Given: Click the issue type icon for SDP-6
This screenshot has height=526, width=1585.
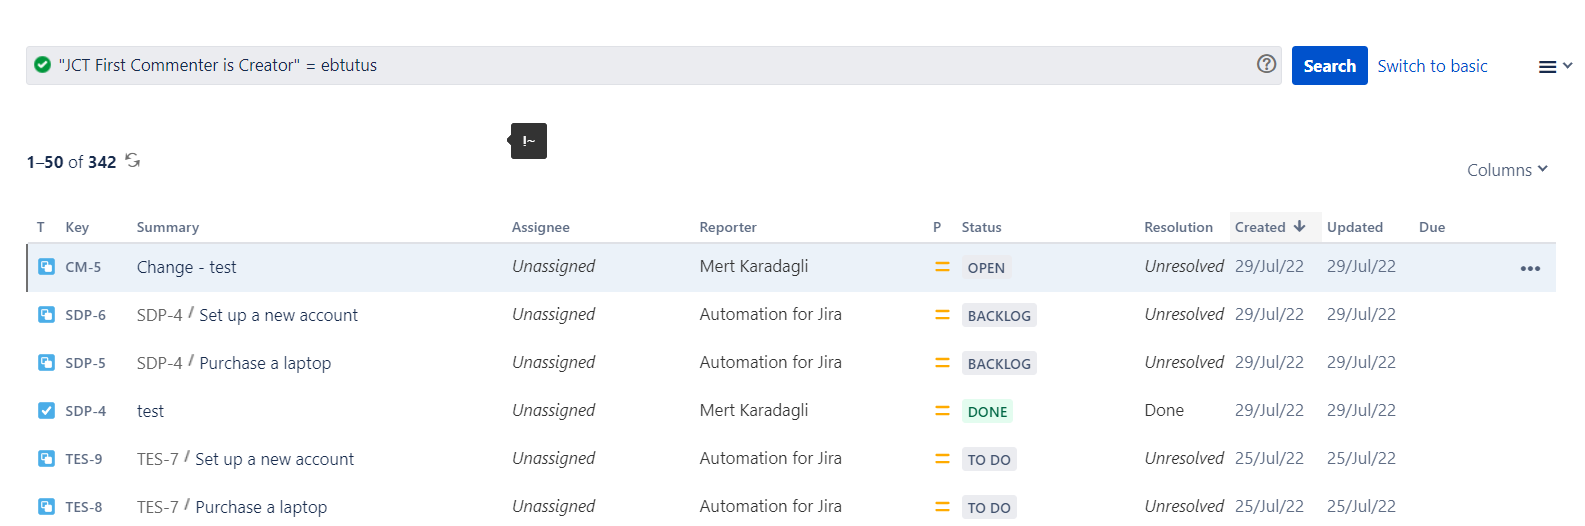Looking at the screenshot, I should (46, 315).
